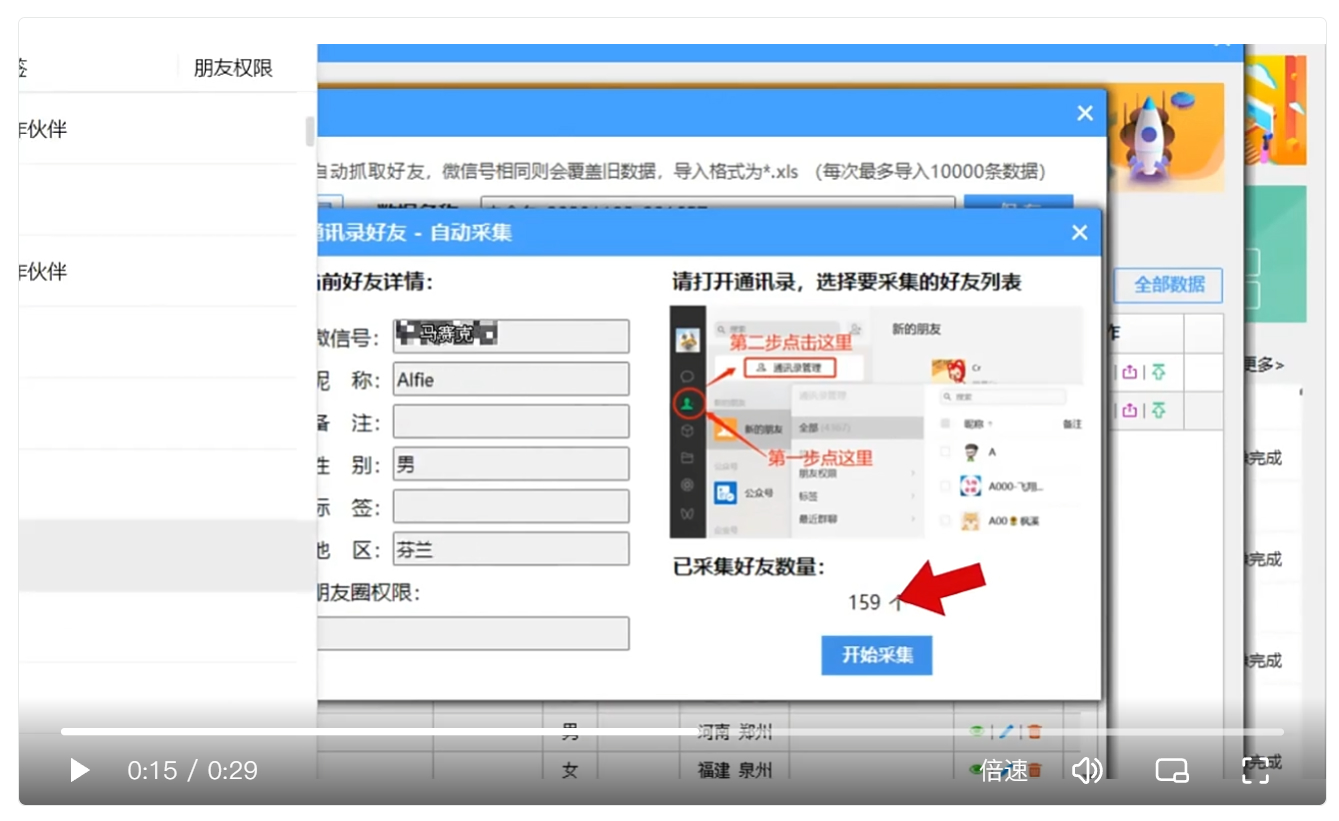This screenshot has width=1339, height=821.
Task: Click the 0:15 / 0:29 time display
Action: 192,770
